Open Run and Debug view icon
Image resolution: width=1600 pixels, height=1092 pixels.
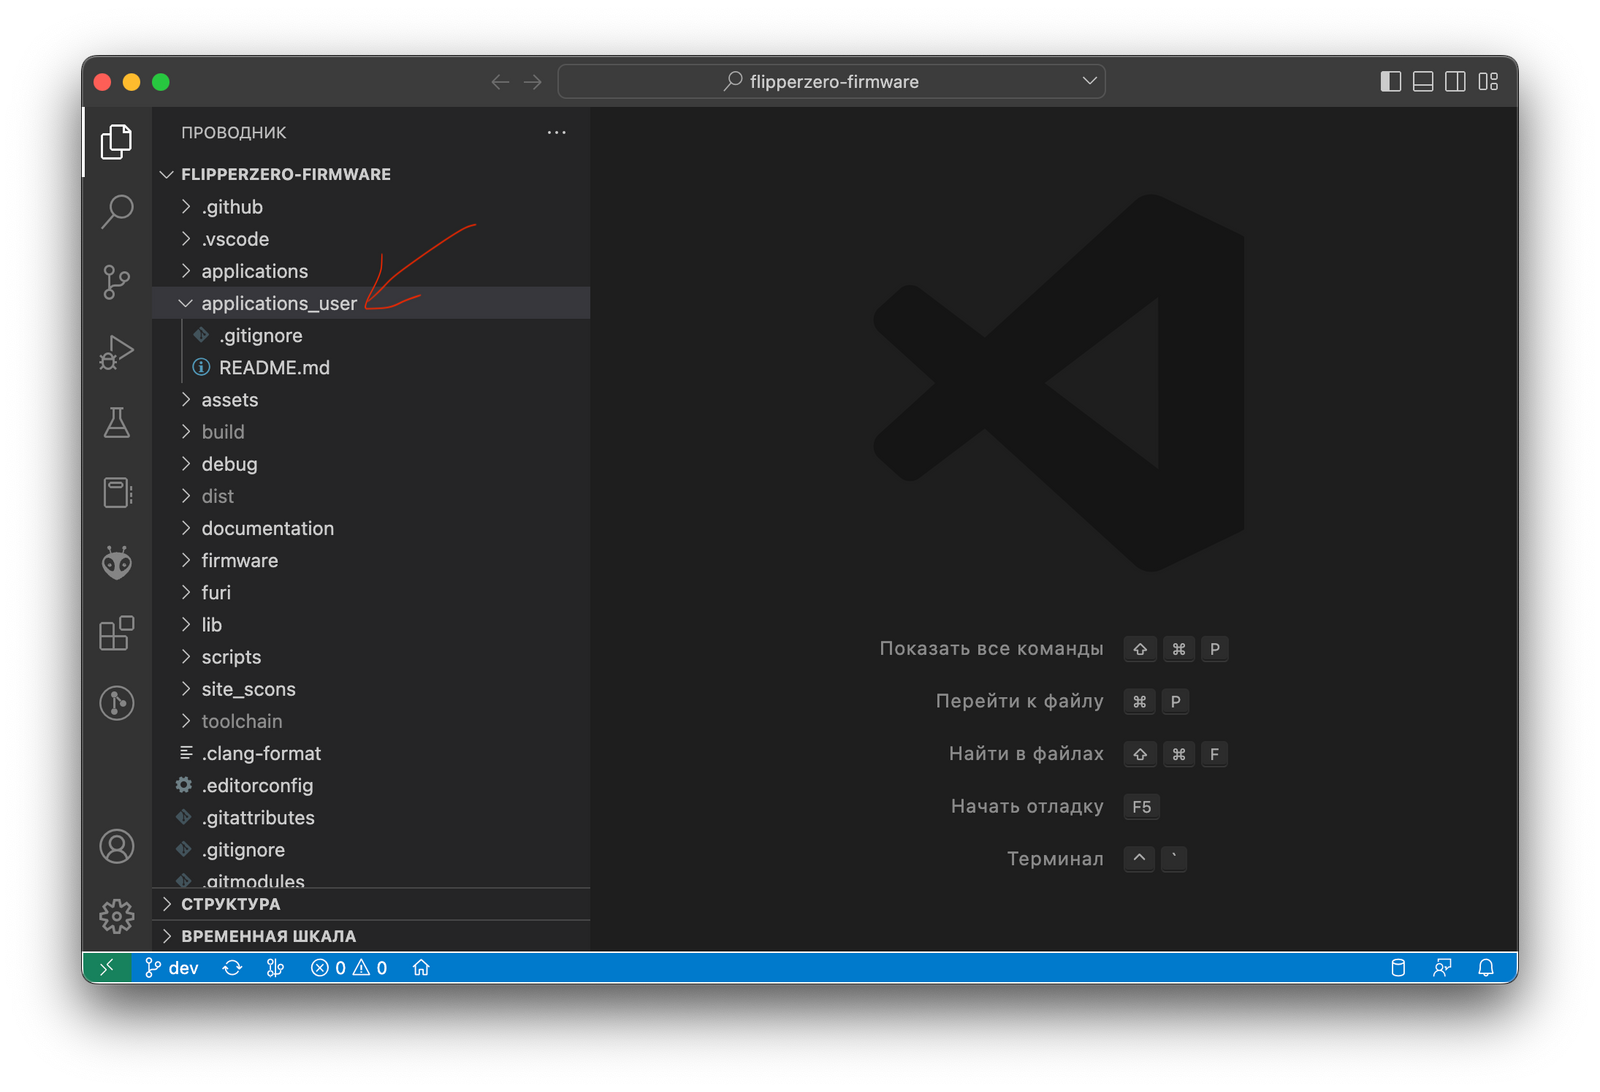[117, 352]
